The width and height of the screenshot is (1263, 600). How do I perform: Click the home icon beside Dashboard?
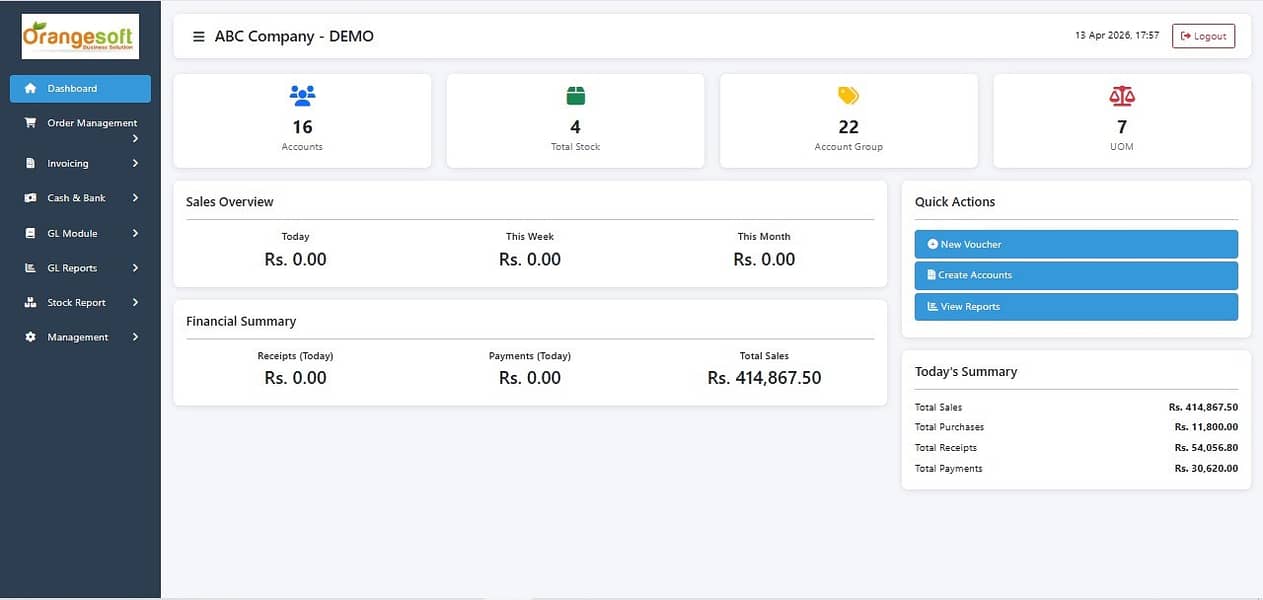tap(30, 88)
